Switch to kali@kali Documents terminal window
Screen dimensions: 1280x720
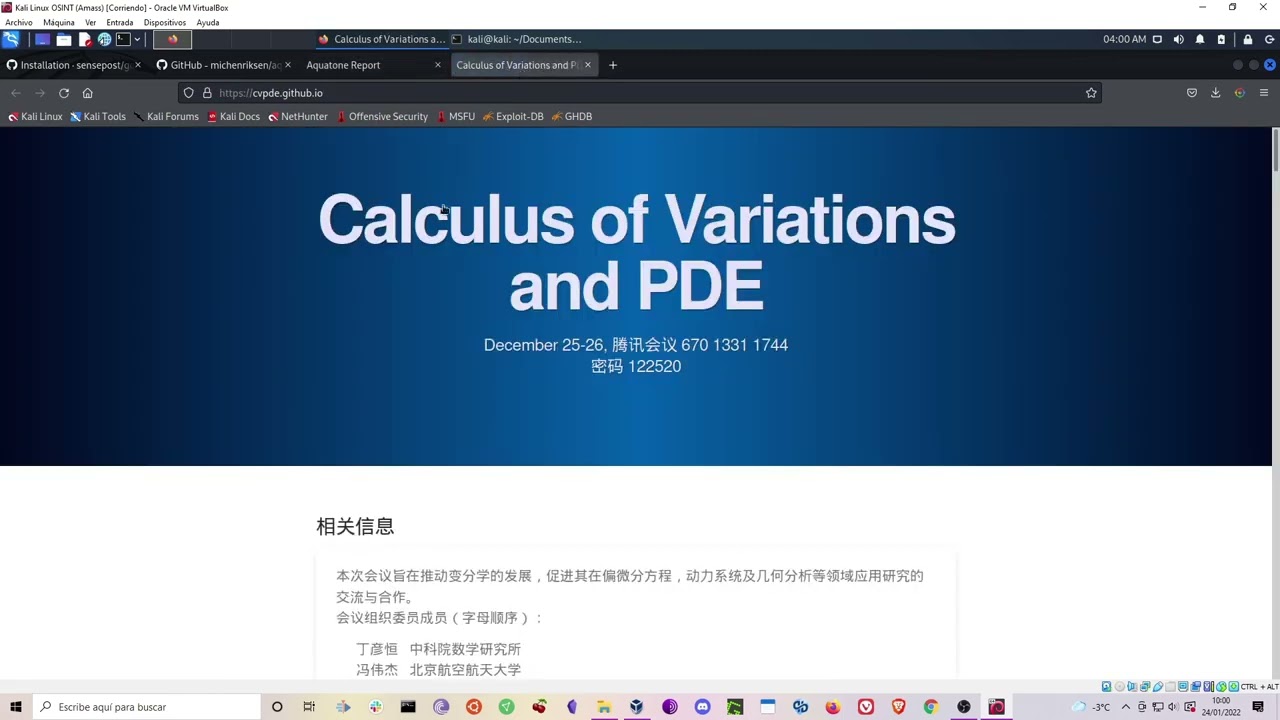click(516, 39)
